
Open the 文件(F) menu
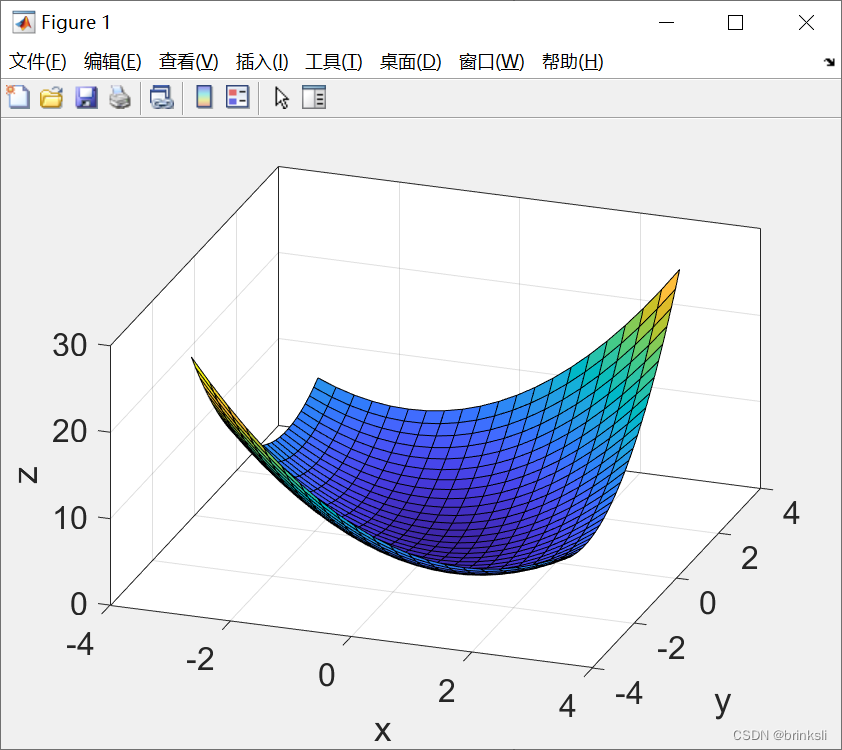coord(38,62)
